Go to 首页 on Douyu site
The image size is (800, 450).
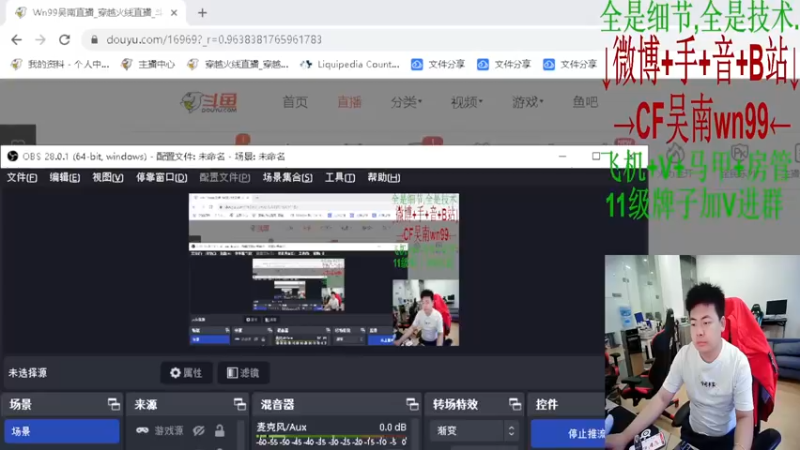point(295,102)
